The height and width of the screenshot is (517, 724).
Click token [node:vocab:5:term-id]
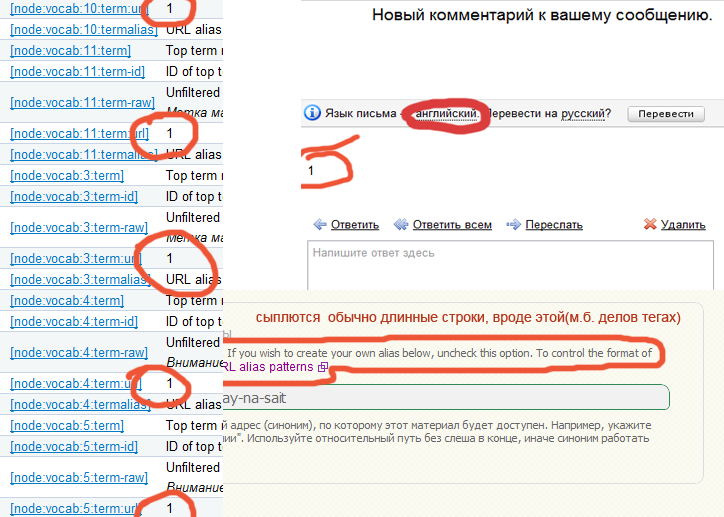click(x=74, y=447)
